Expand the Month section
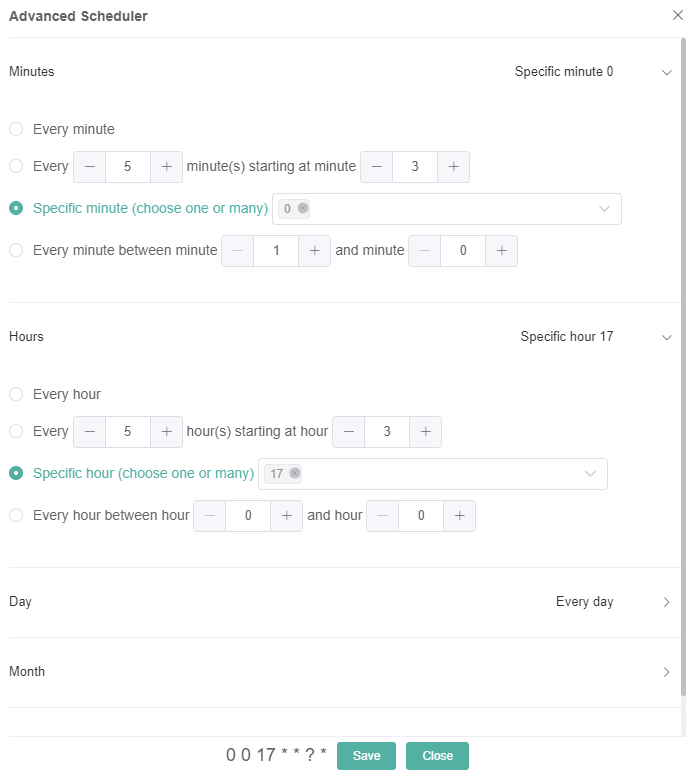This screenshot has height=781, width=692. [x=667, y=672]
